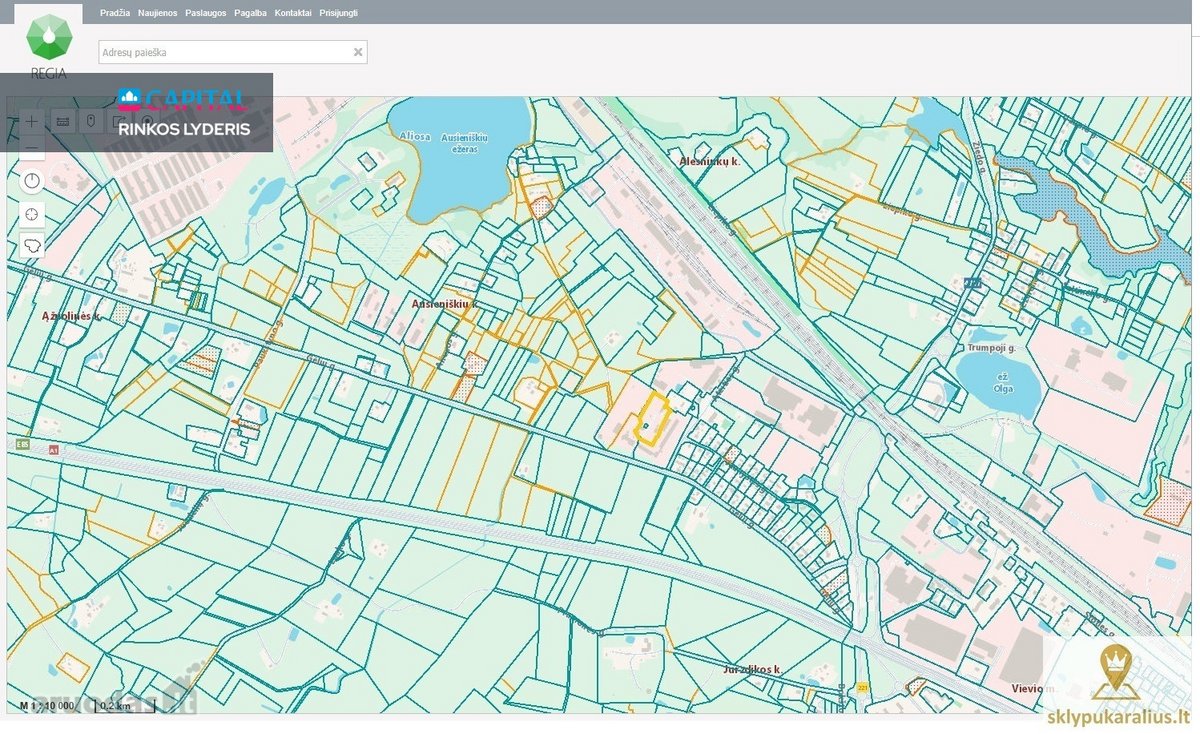Open the Paslaugos menu
1200x734 pixels.
[206, 13]
